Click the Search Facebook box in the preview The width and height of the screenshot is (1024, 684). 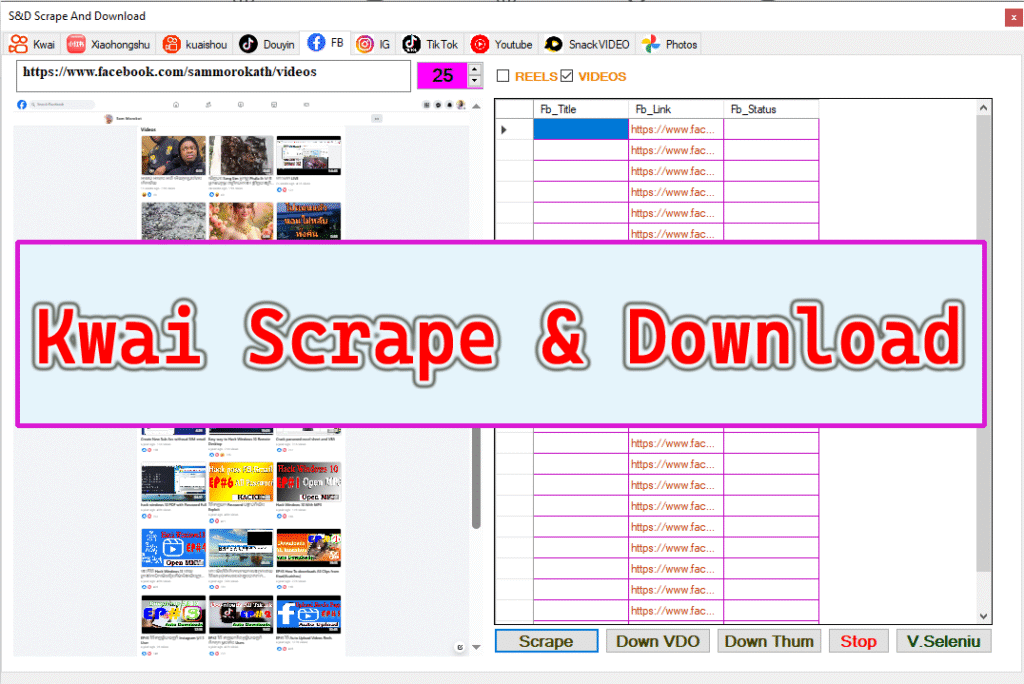coord(62,105)
